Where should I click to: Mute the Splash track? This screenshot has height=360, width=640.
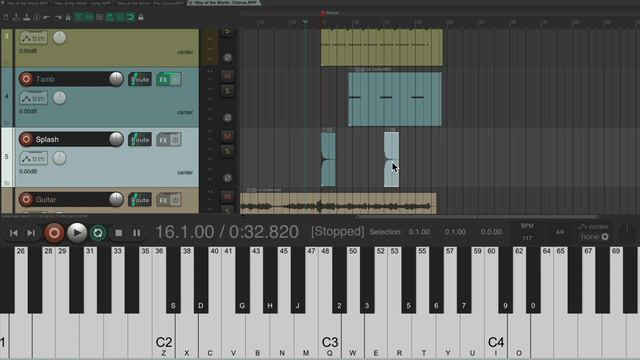click(x=227, y=136)
